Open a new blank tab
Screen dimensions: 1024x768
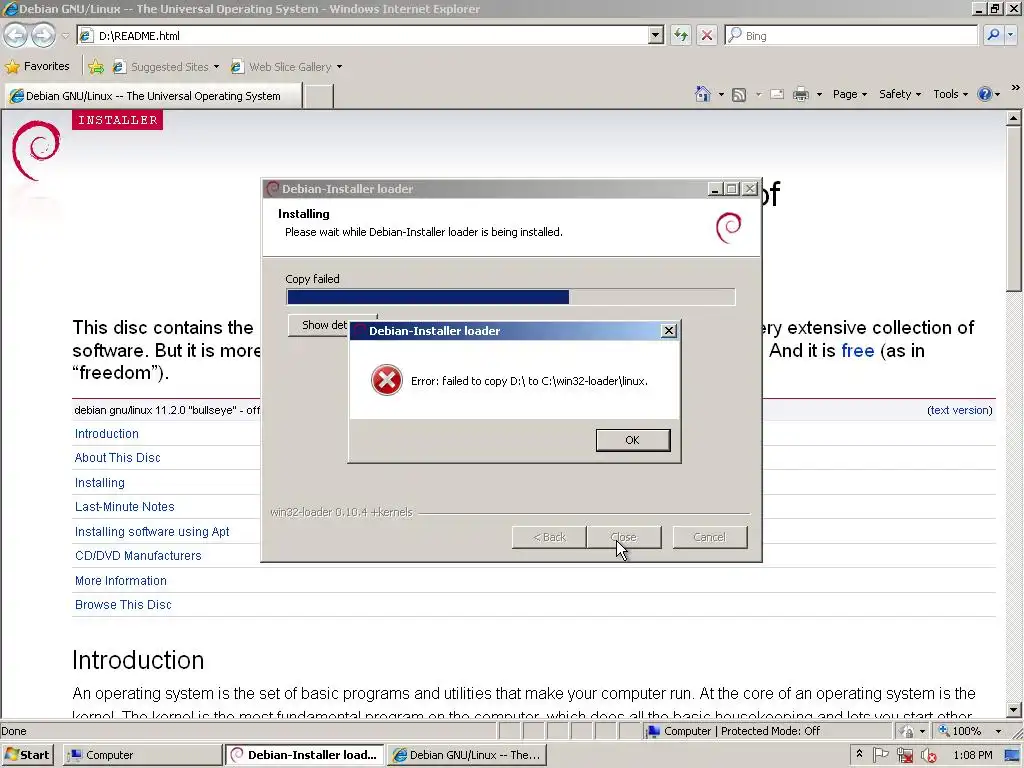click(319, 96)
